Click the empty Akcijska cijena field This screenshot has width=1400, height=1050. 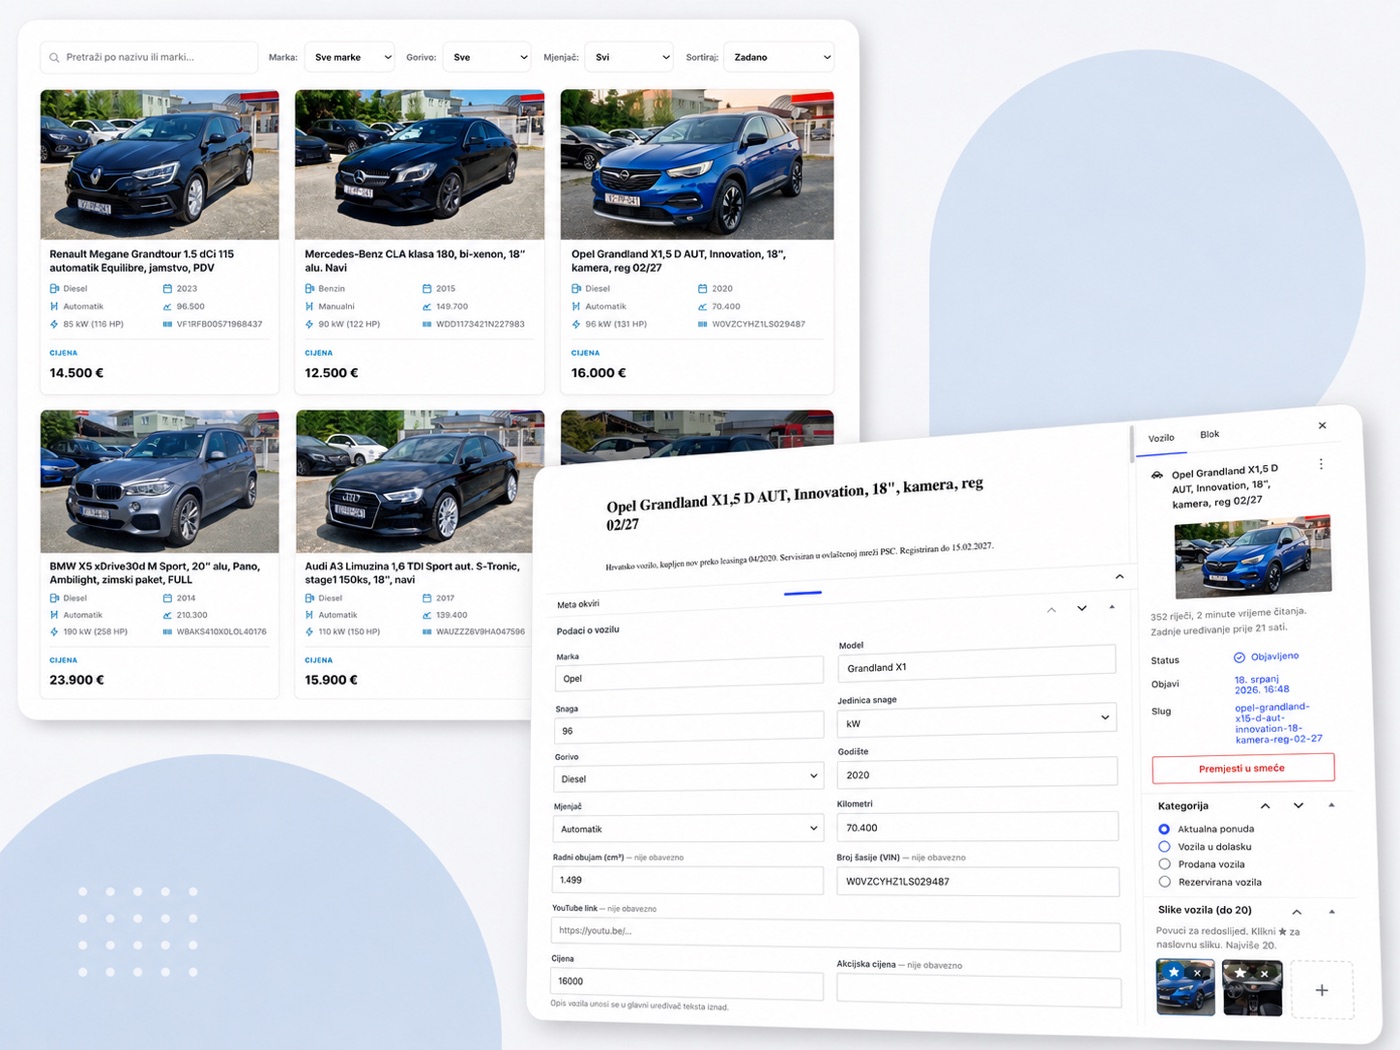(979, 990)
